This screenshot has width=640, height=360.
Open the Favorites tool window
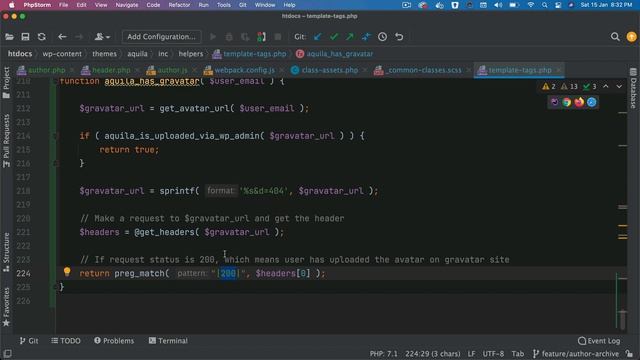[x=6, y=307]
